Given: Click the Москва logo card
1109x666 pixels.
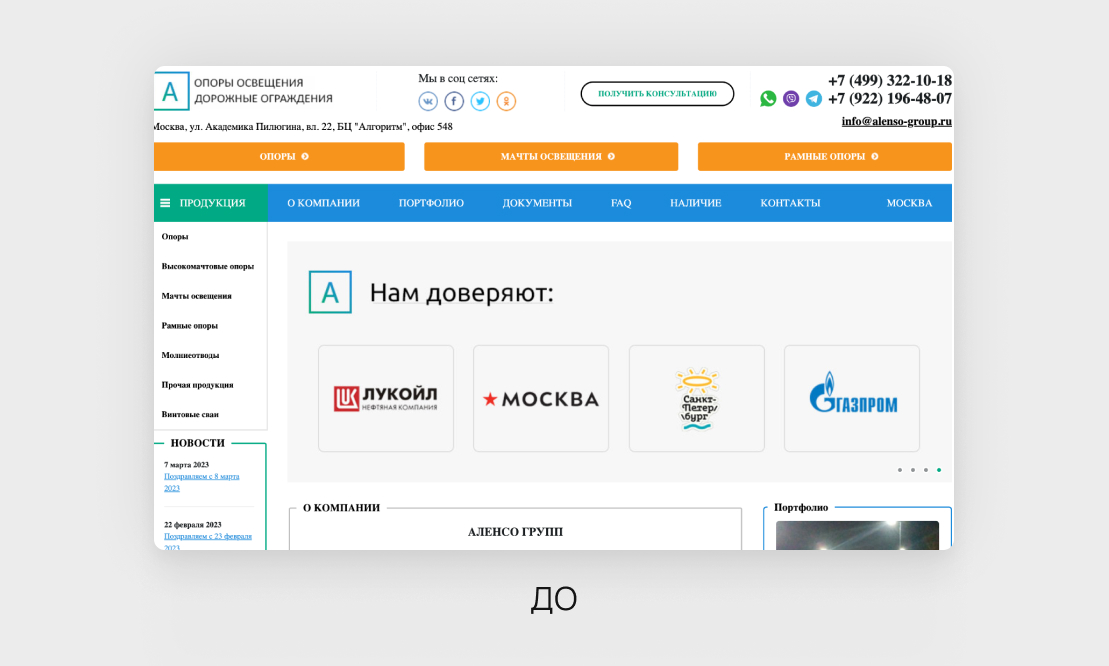Looking at the screenshot, I should tap(541, 398).
